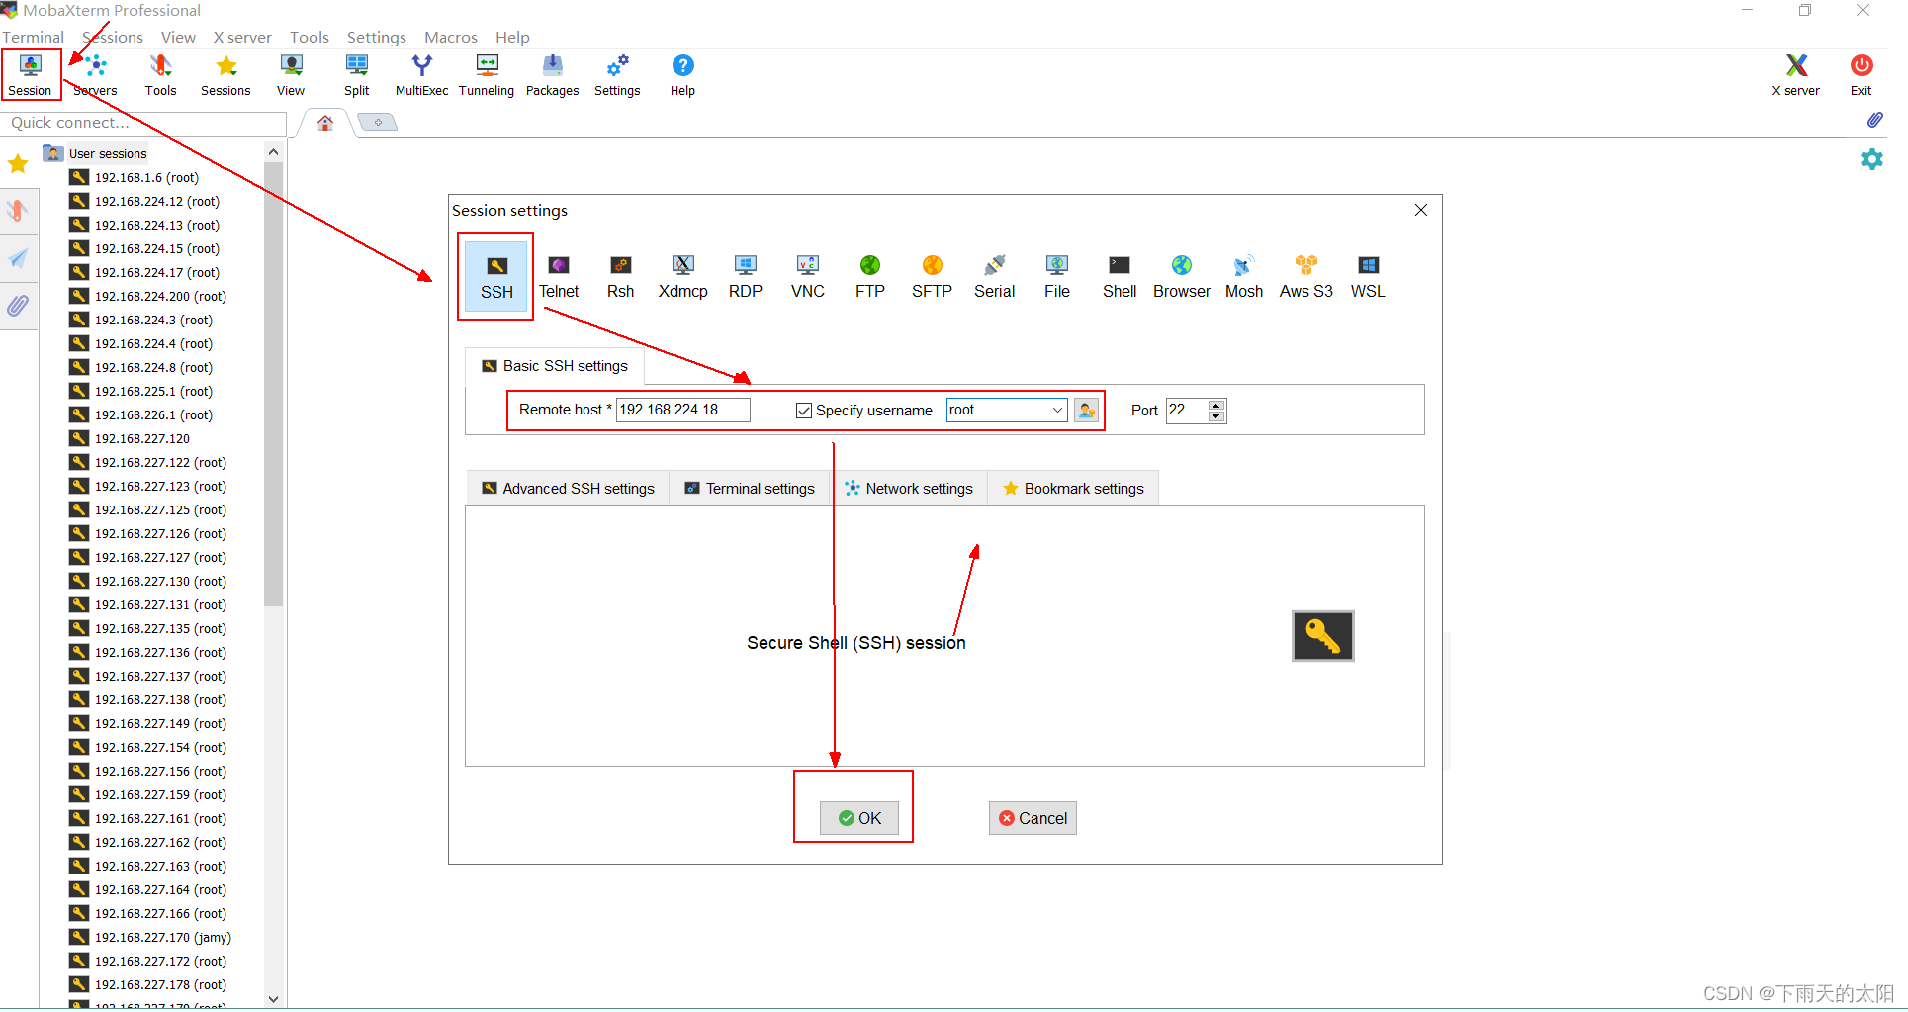Image resolution: width=1908 pixels, height=1012 pixels.
Task: Select the SSH session type
Action: point(496,277)
